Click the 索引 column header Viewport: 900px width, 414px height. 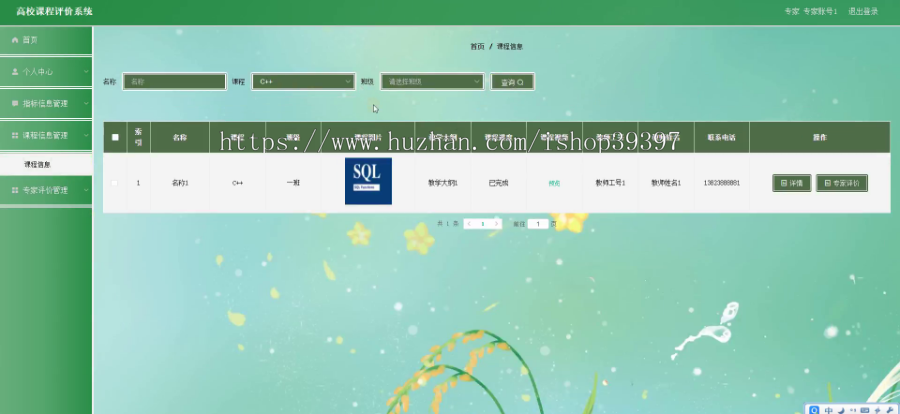[138, 137]
